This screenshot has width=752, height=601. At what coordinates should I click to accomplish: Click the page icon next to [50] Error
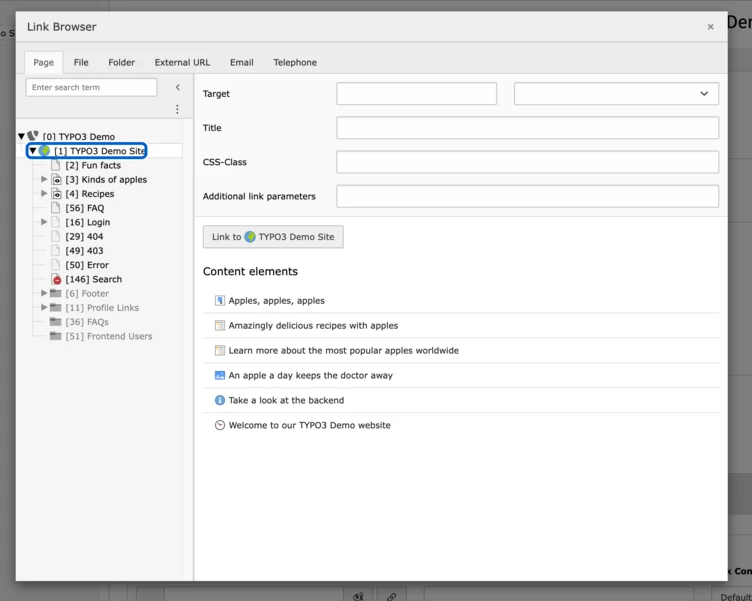tap(56, 265)
